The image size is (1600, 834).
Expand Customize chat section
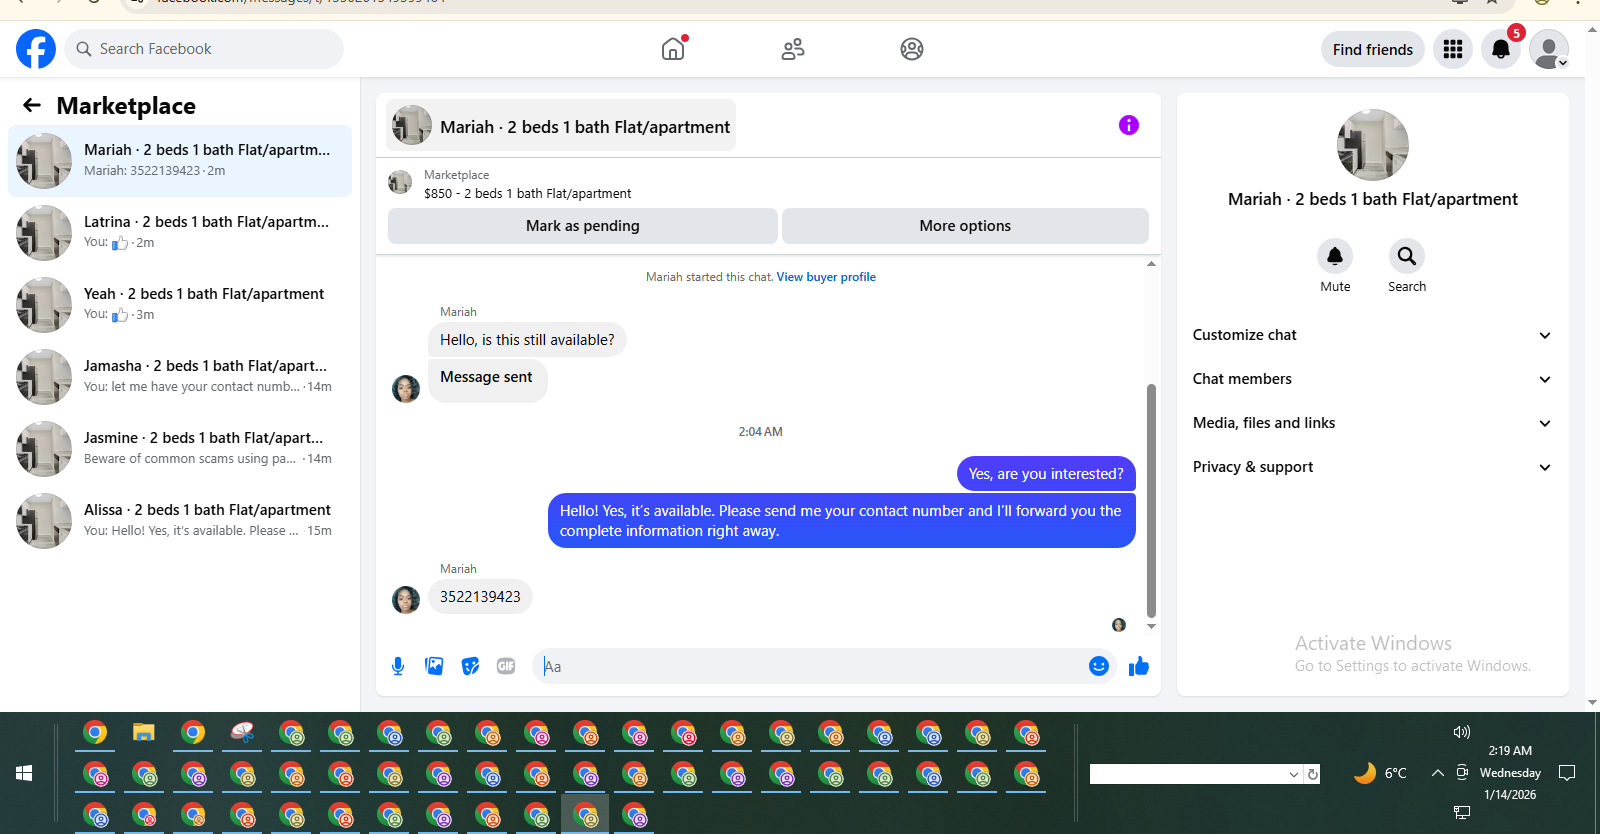tap(1373, 335)
